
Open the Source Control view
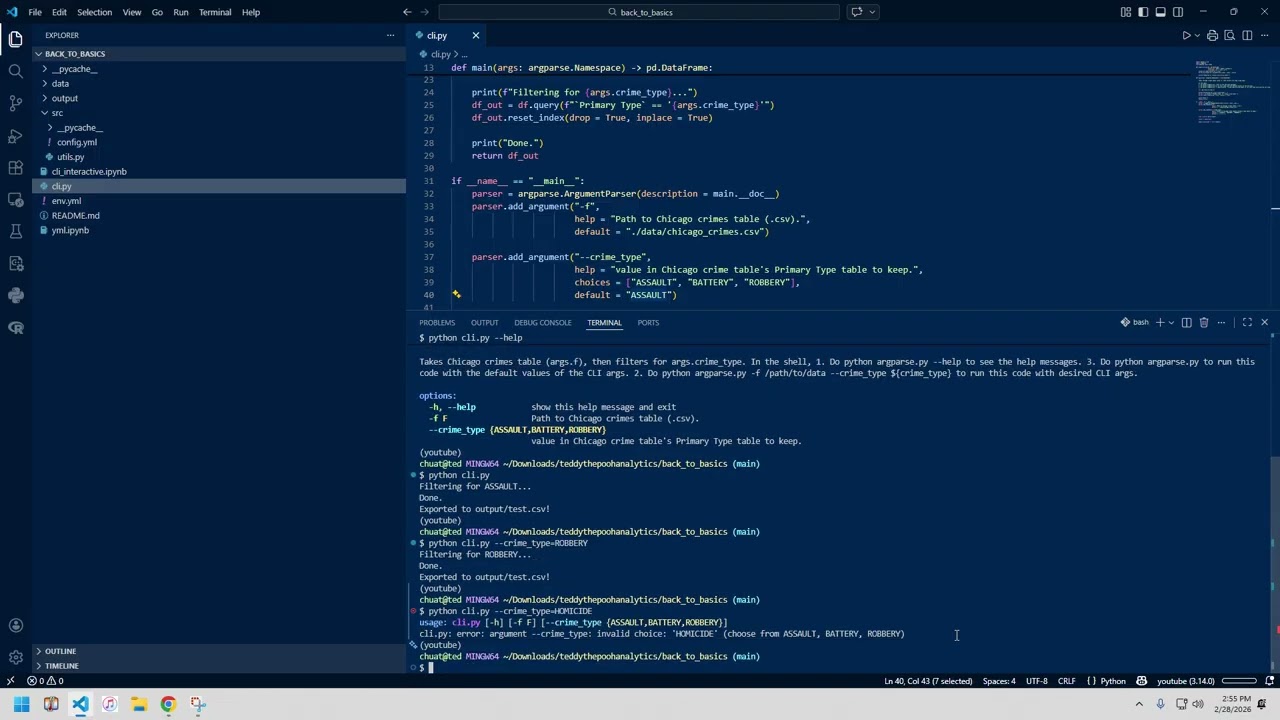(15, 103)
